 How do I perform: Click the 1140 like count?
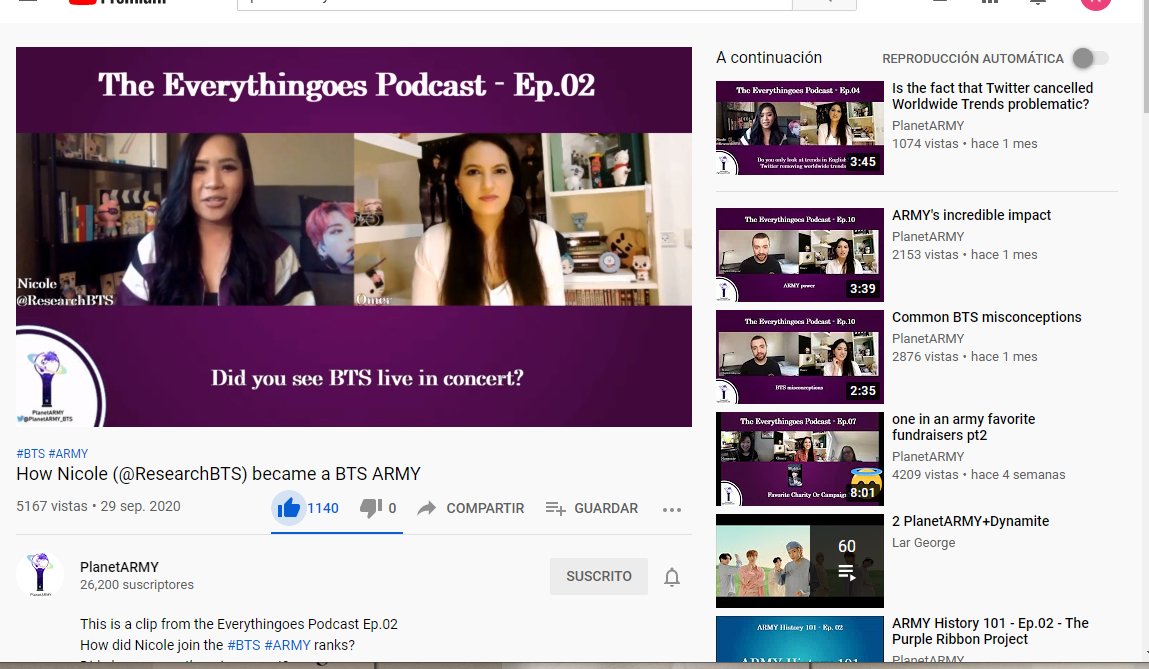coord(322,508)
